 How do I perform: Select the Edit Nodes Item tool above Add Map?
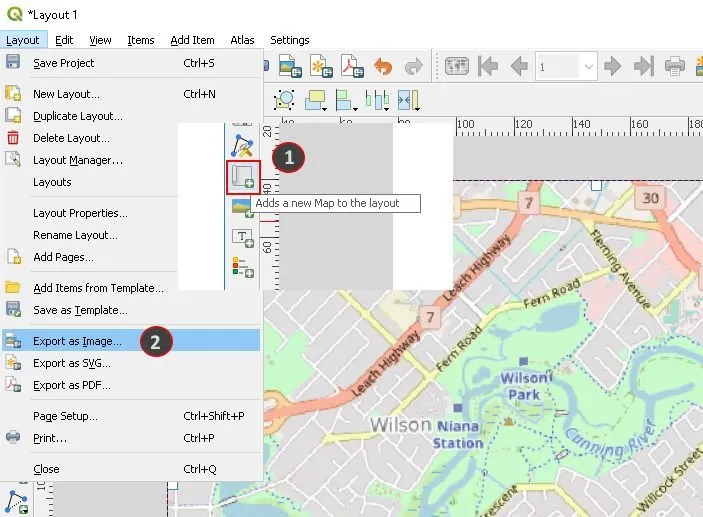pyautogui.click(x=243, y=145)
